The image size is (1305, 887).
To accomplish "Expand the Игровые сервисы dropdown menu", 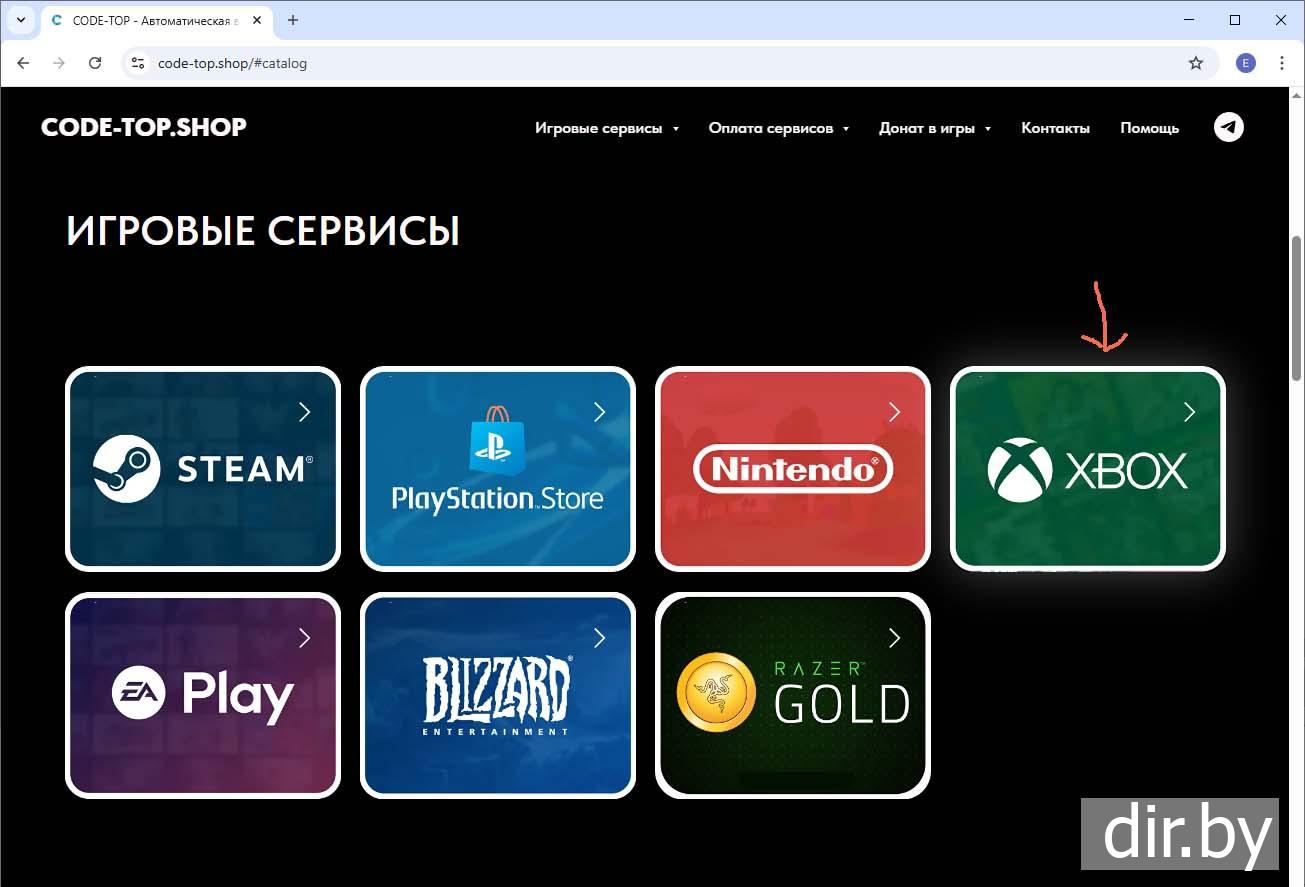I will point(606,128).
